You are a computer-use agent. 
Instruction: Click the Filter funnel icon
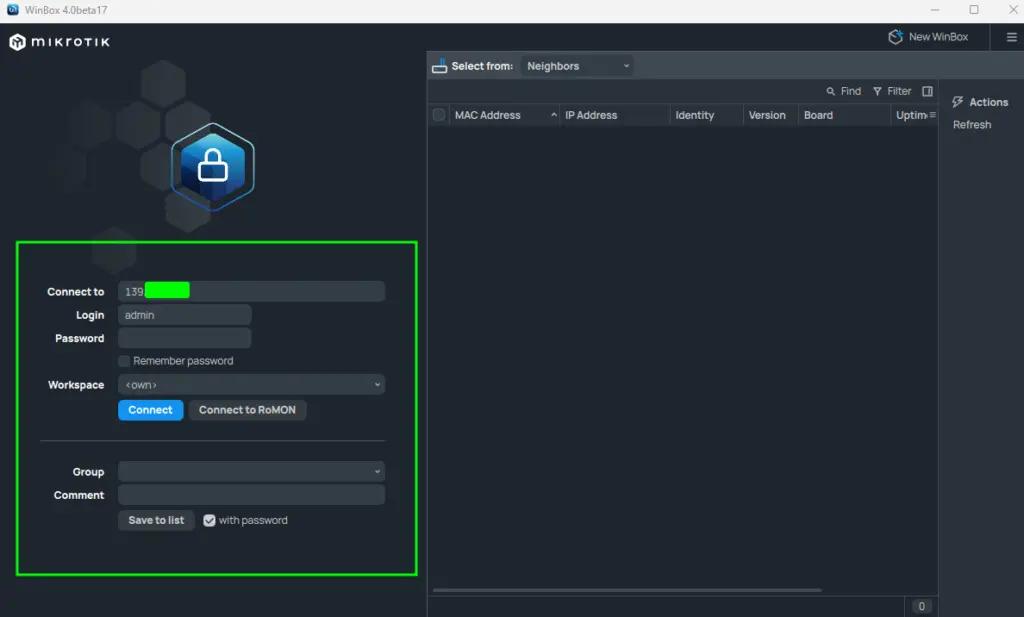click(877, 91)
